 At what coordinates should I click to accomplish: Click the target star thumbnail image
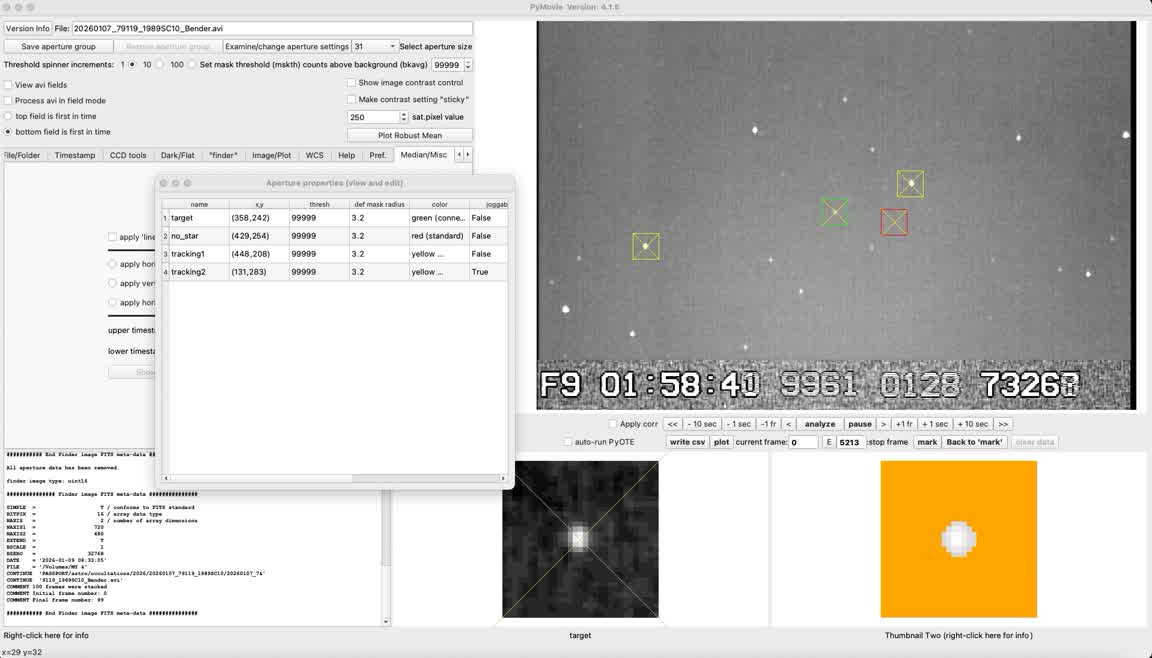[x=580, y=539]
